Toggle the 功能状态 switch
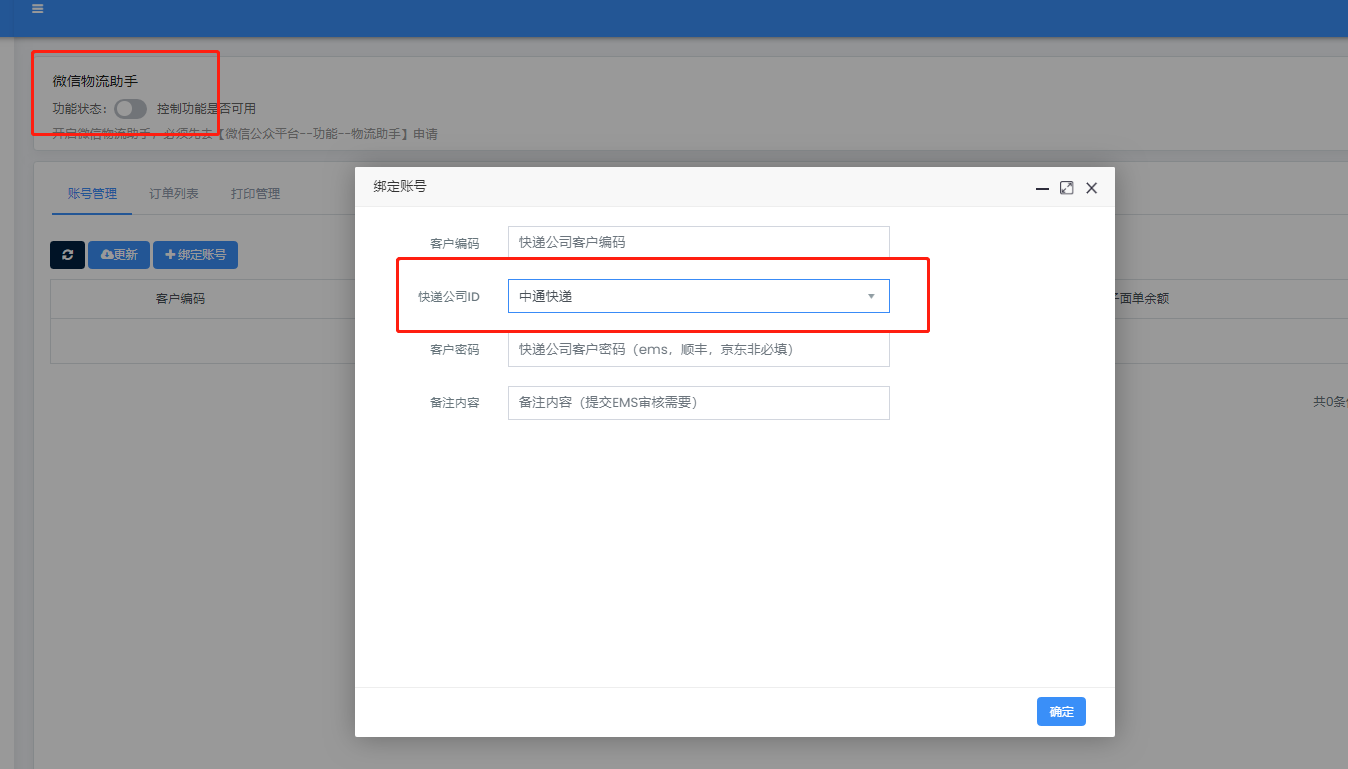 (x=130, y=109)
